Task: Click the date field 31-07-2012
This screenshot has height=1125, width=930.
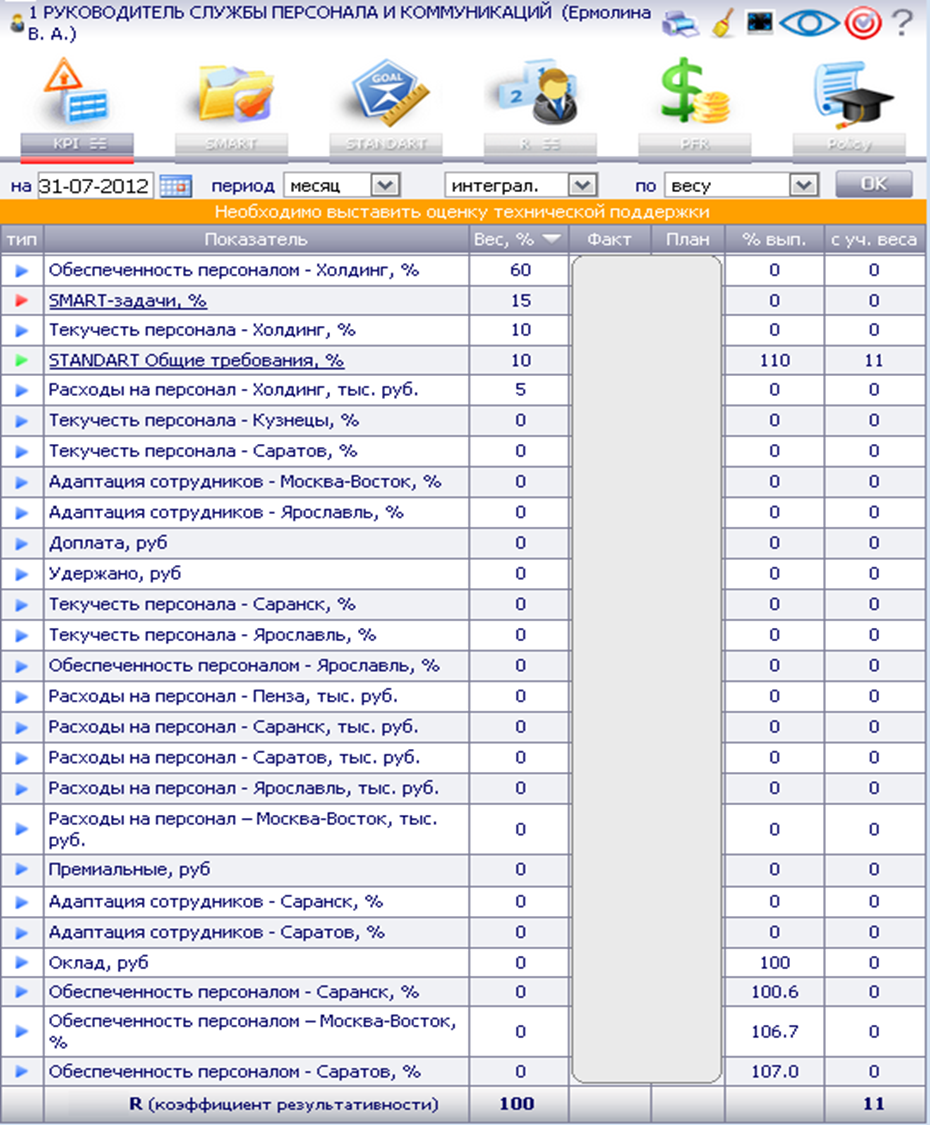Action: [x=95, y=187]
